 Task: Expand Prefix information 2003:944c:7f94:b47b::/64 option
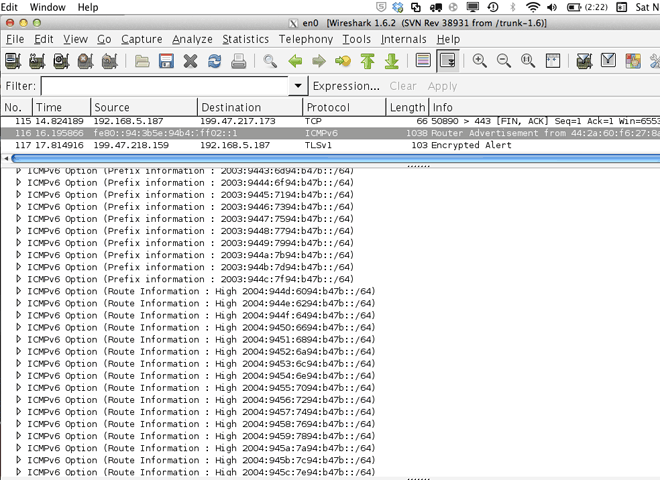[19, 279]
